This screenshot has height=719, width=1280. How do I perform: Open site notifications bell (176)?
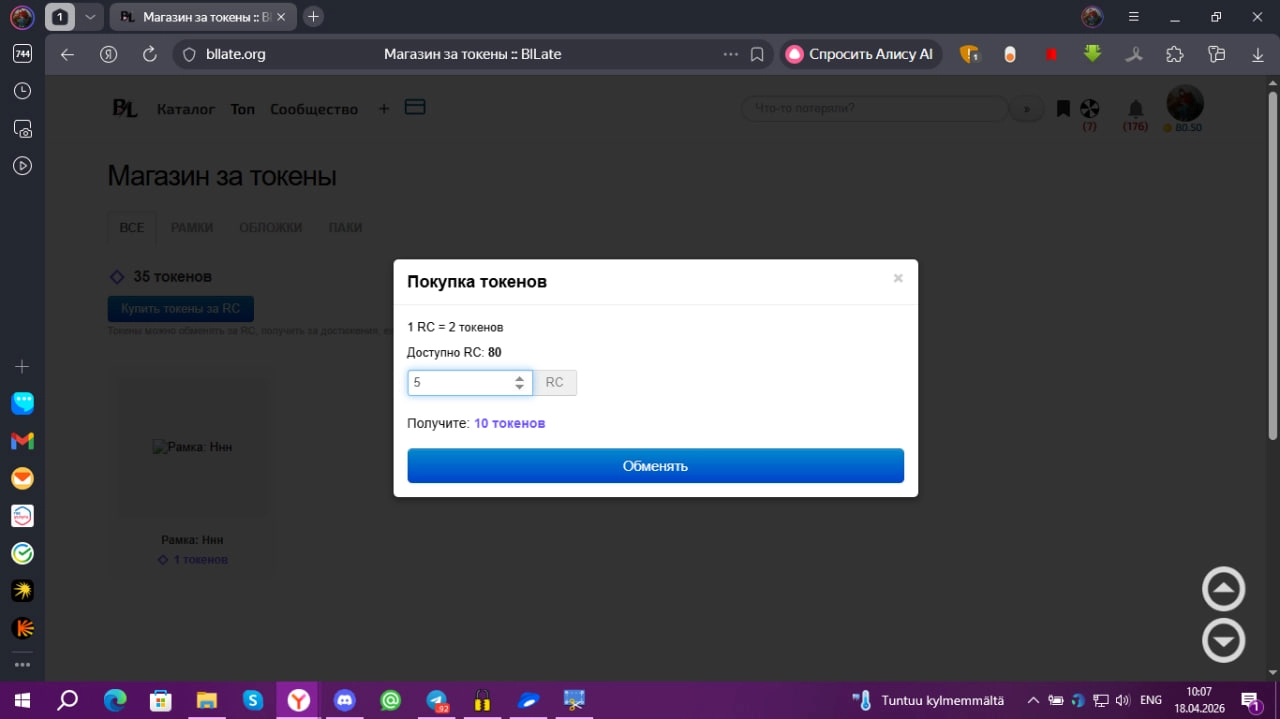(1135, 108)
